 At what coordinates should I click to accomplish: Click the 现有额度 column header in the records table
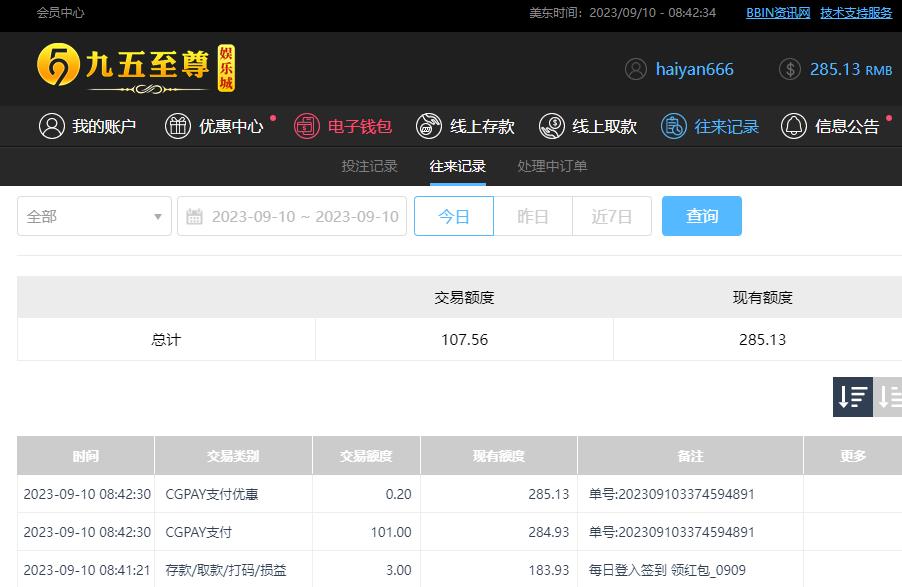pos(499,456)
